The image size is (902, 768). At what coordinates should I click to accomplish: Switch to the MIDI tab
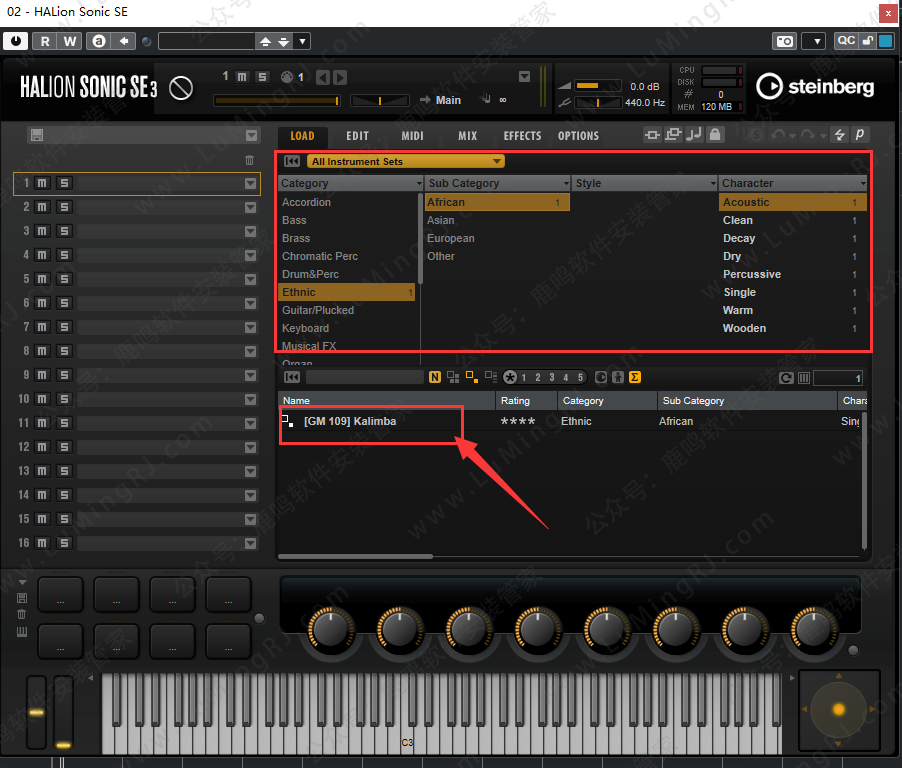[412, 136]
